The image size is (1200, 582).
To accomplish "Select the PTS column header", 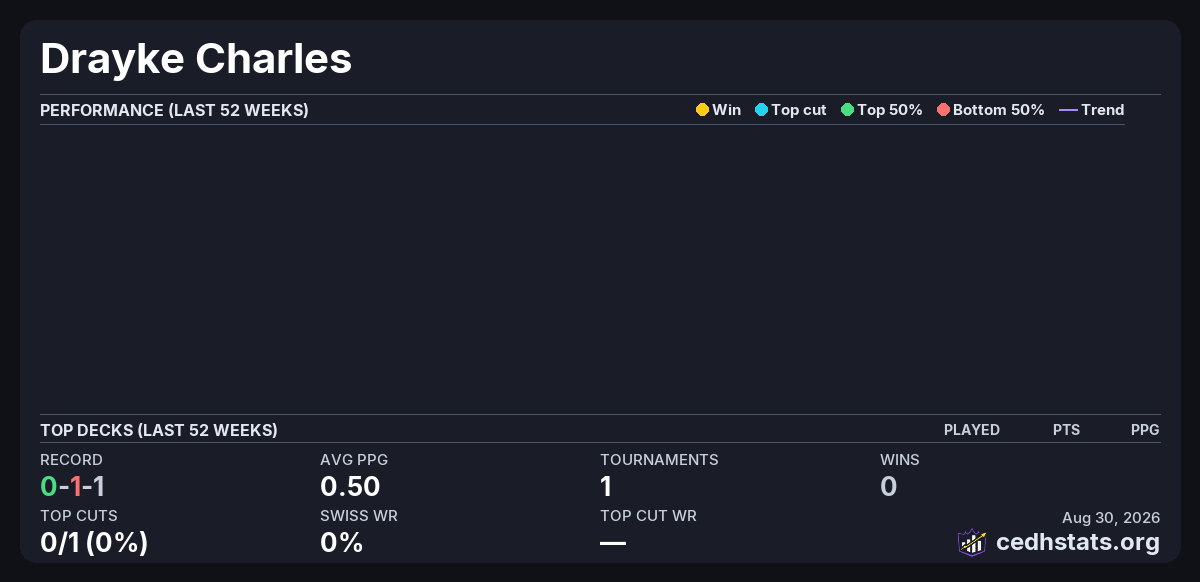I will pos(1066,430).
